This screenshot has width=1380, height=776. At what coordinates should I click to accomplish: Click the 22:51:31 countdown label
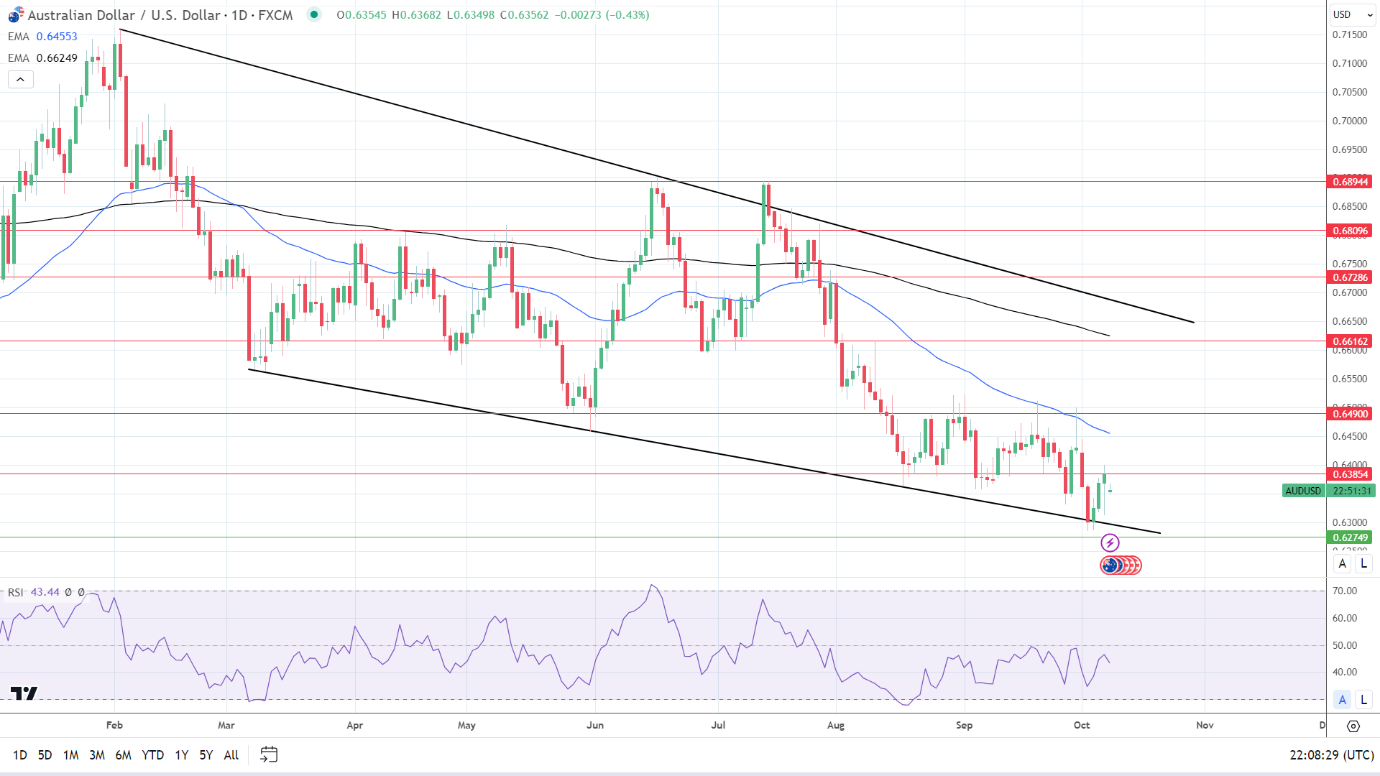[x=1350, y=491]
